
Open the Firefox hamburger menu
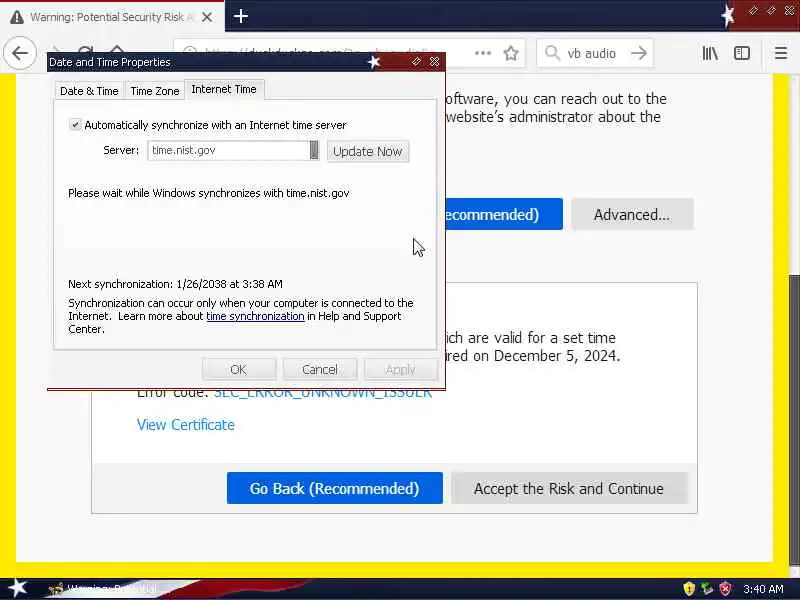coord(781,53)
